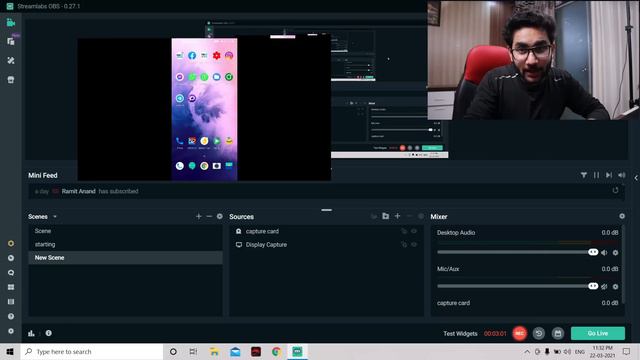Open performance stats bar chart icon
The width and height of the screenshot is (640, 360).
pyautogui.click(x=31, y=333)
